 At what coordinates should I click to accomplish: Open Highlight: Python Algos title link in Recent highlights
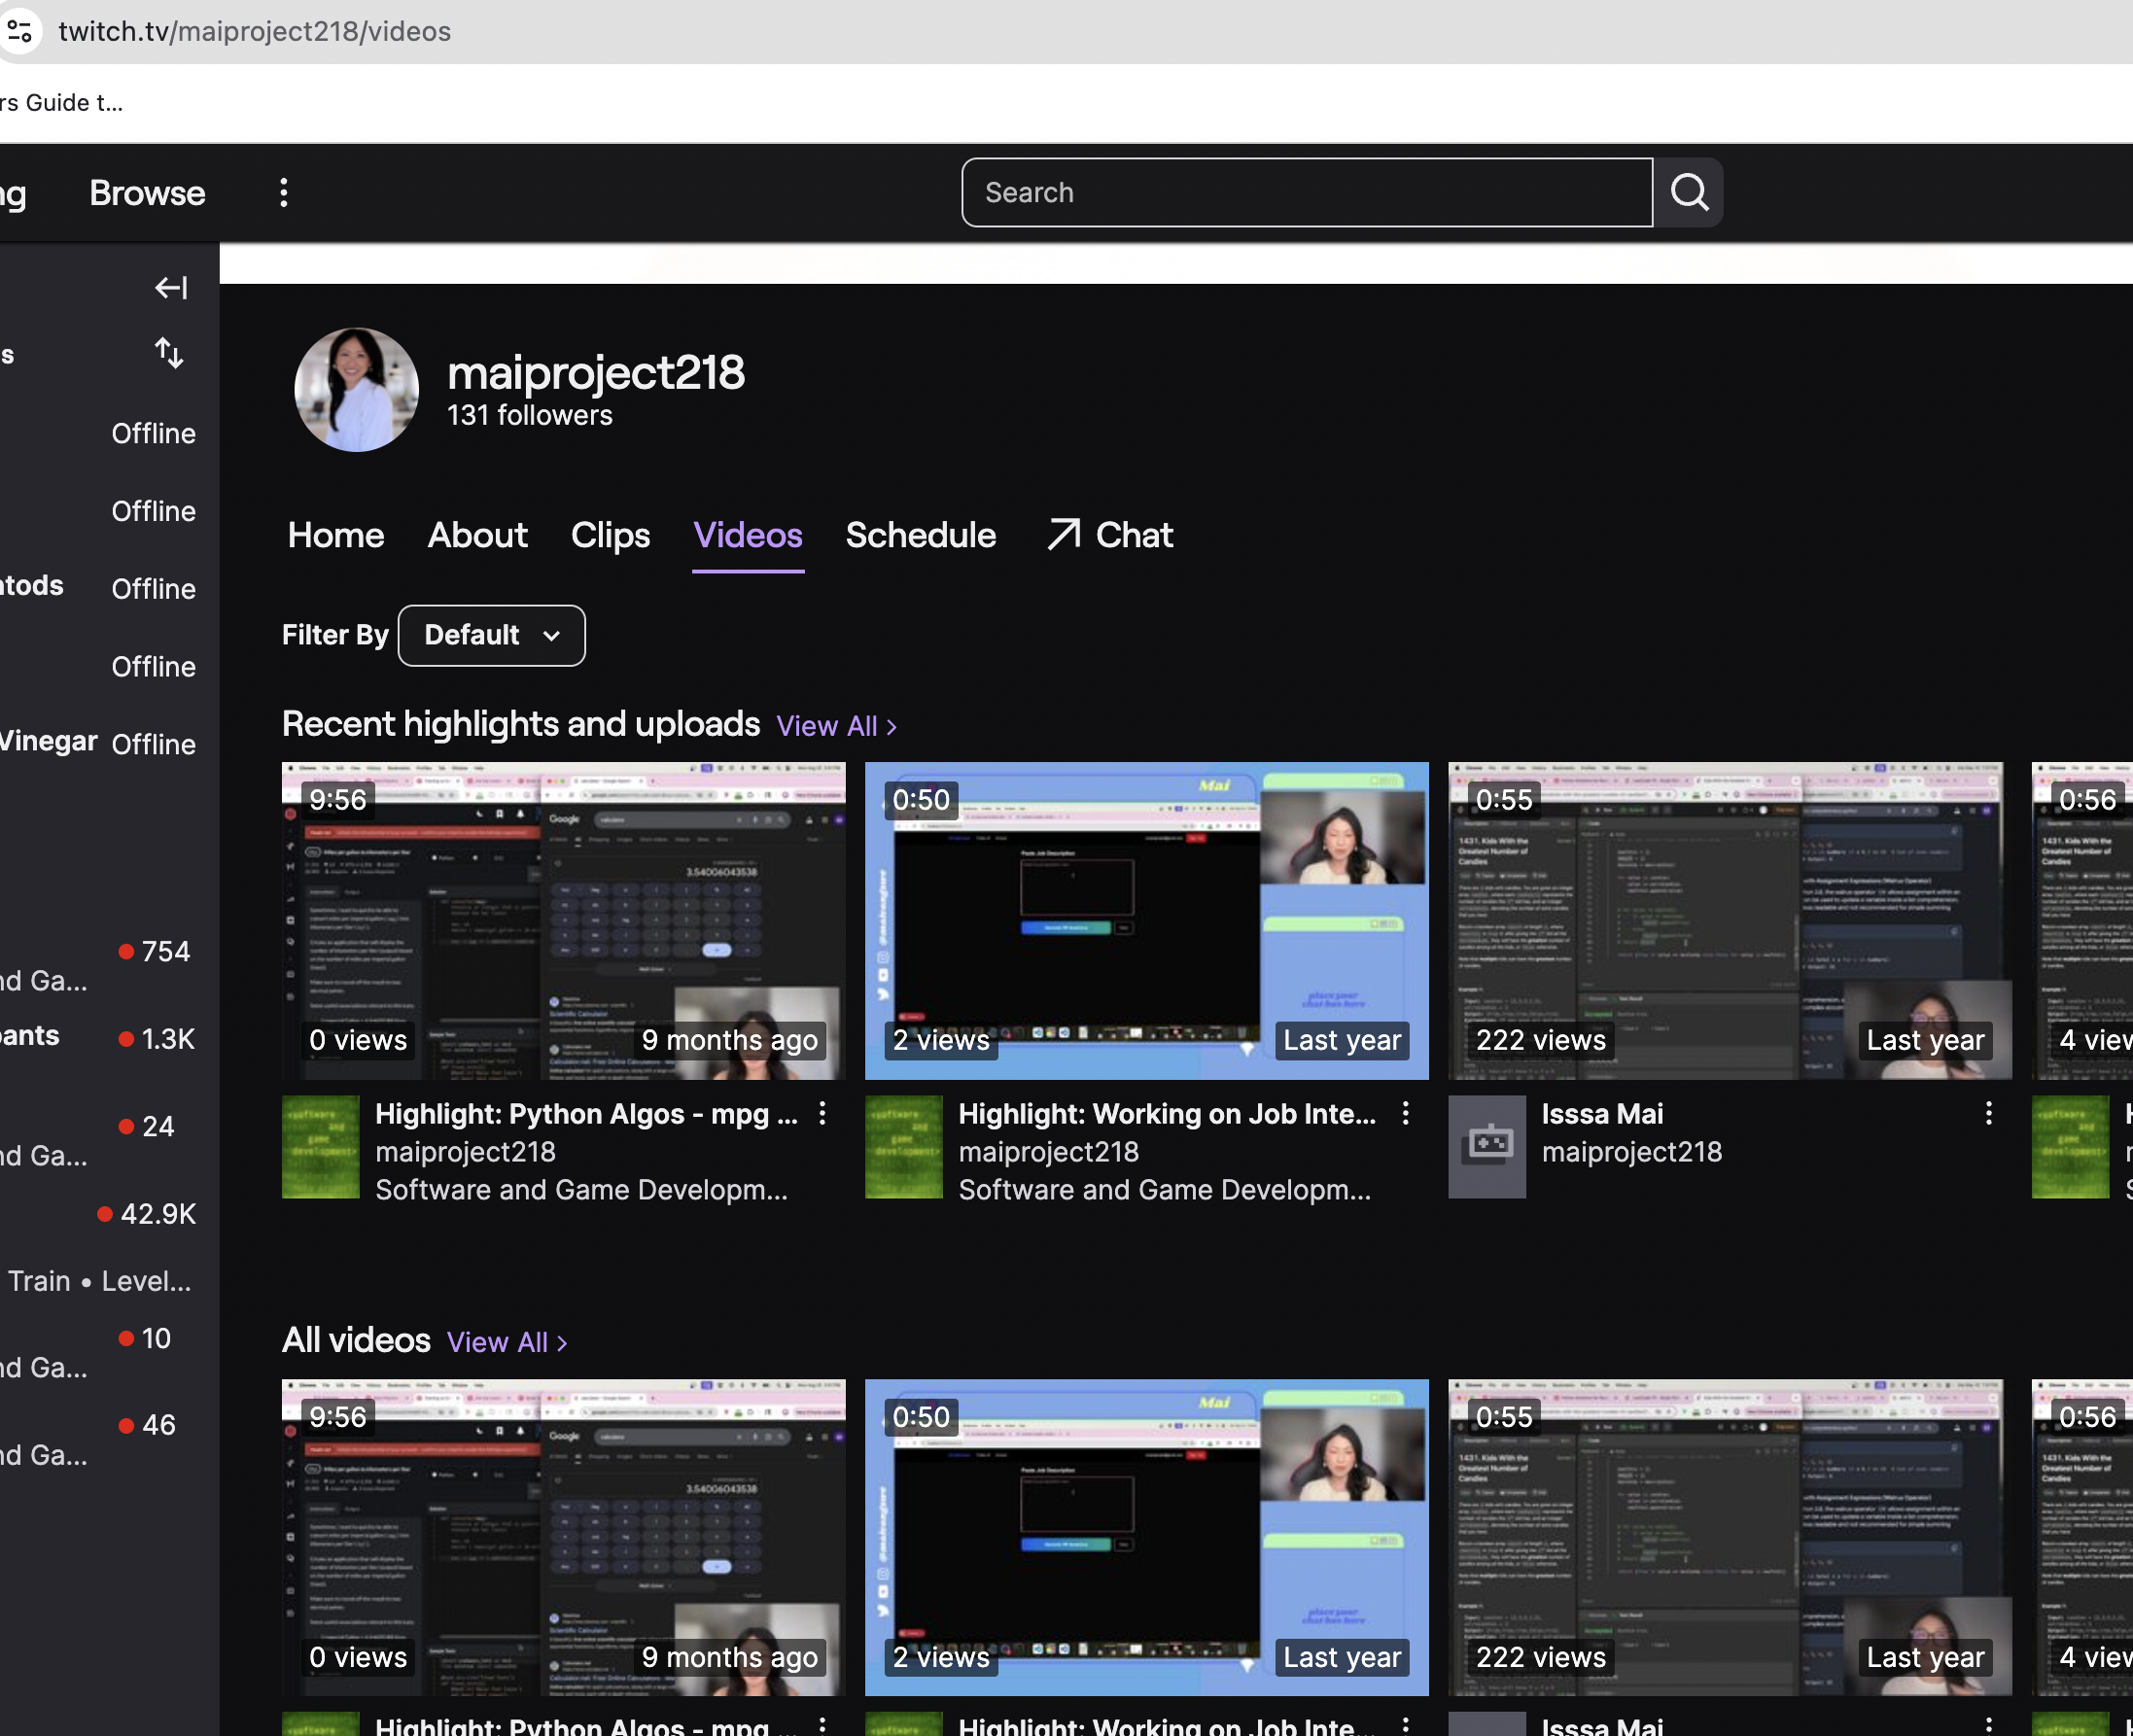click(587, 1113)
